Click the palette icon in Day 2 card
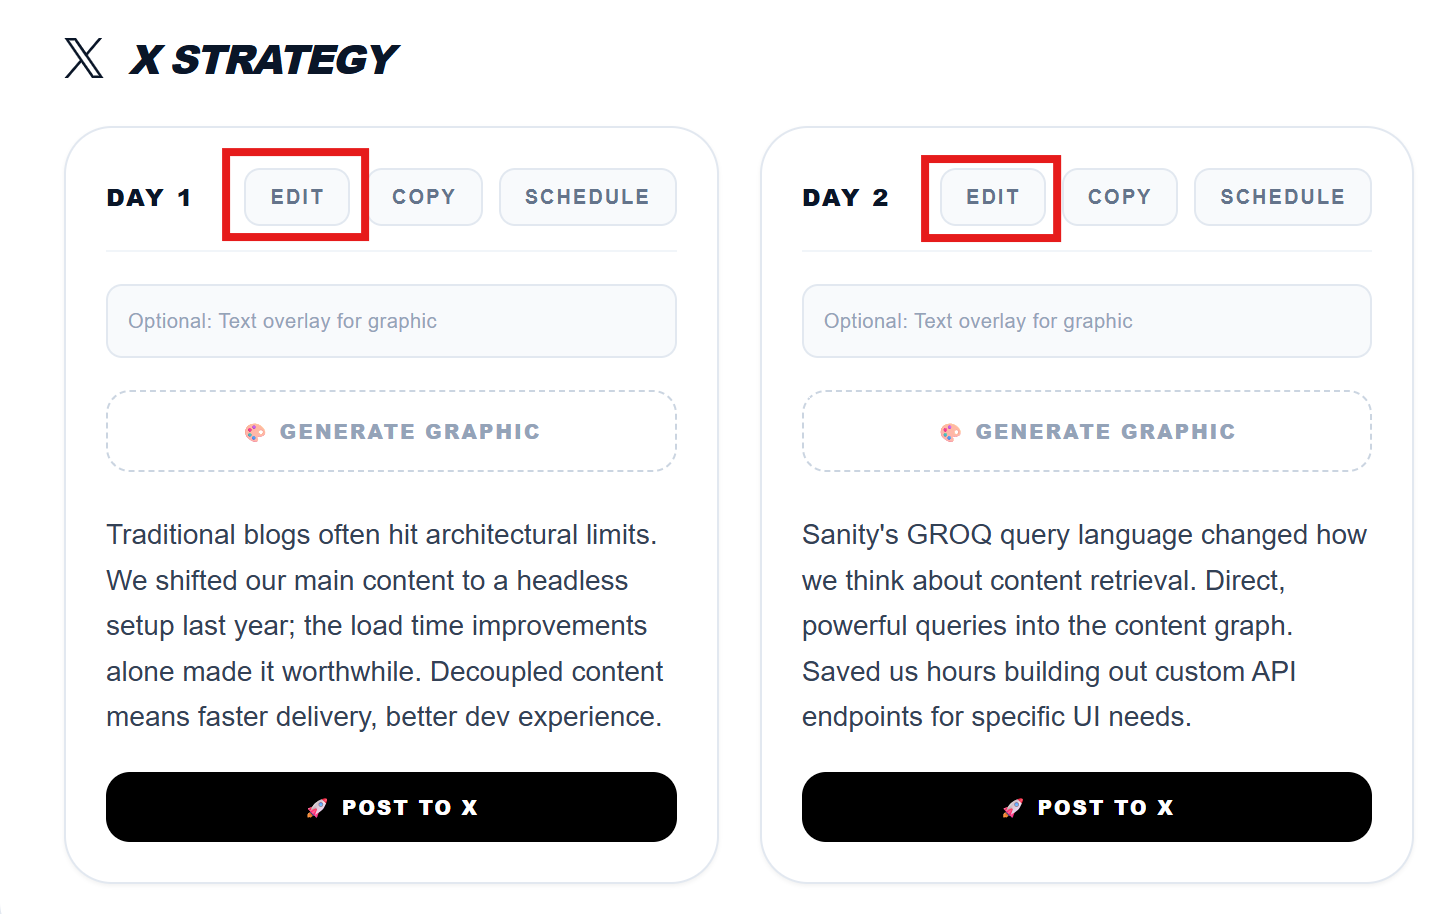The height and width of the screenshot is (914, 1442). (950, 432)
